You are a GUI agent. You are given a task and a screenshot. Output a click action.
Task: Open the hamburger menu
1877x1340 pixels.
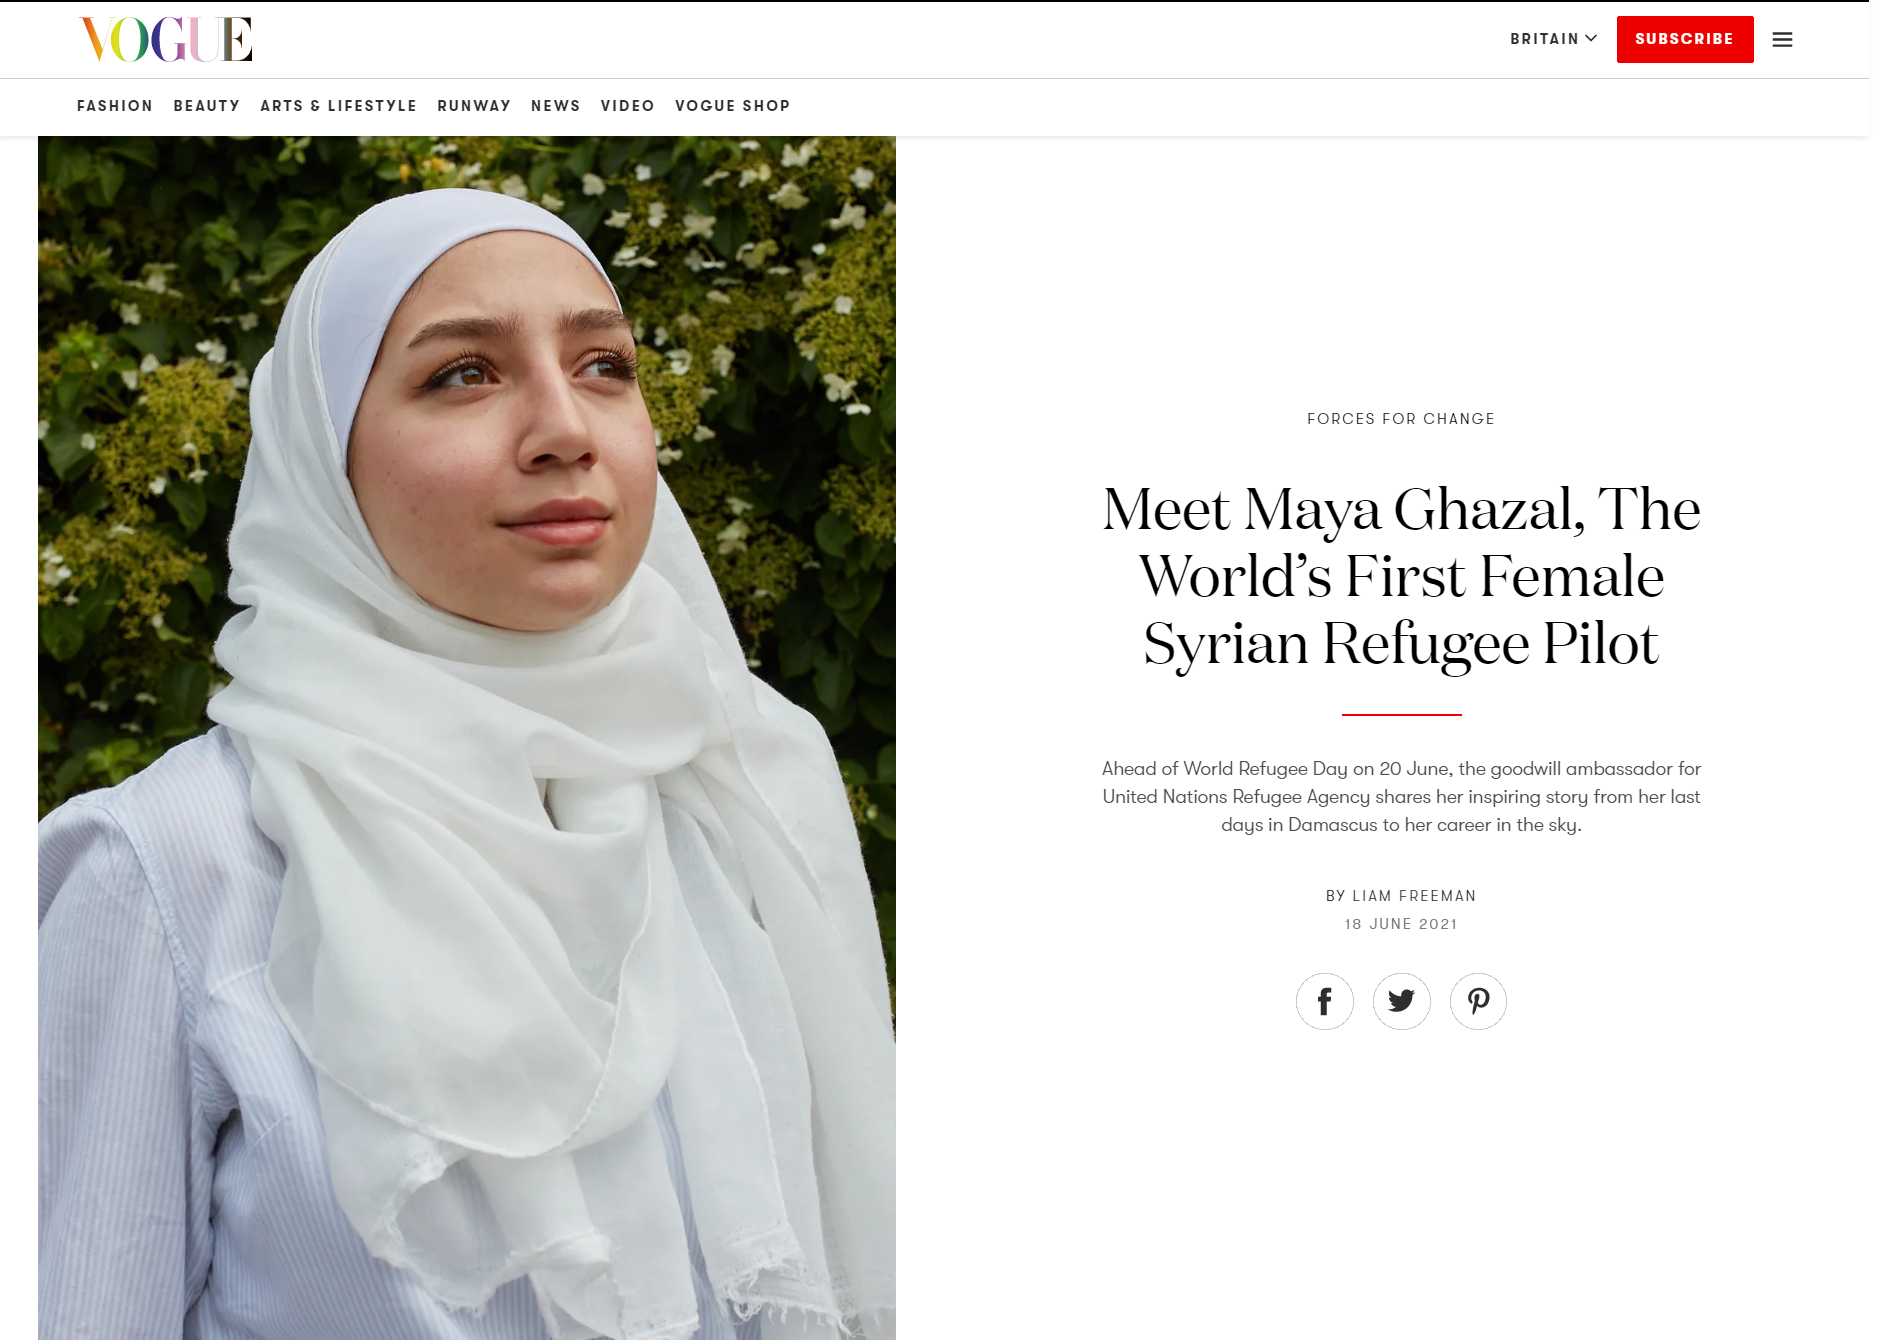pos(1782,39)
